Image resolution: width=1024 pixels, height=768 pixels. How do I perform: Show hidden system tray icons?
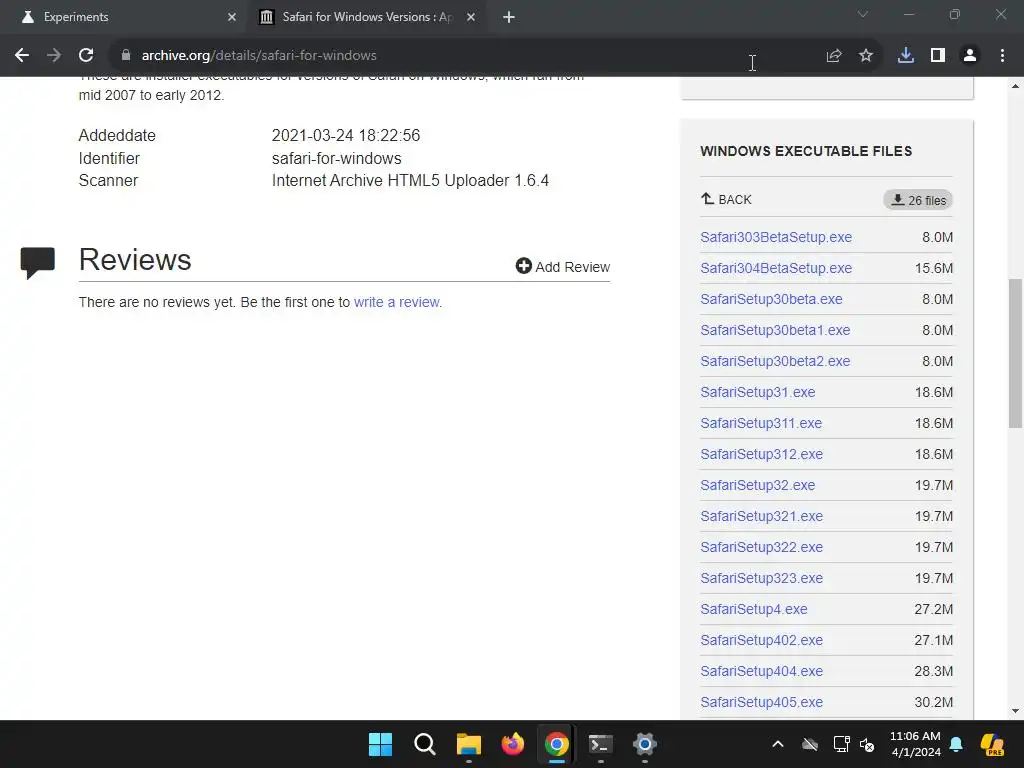tap(777, 744)
